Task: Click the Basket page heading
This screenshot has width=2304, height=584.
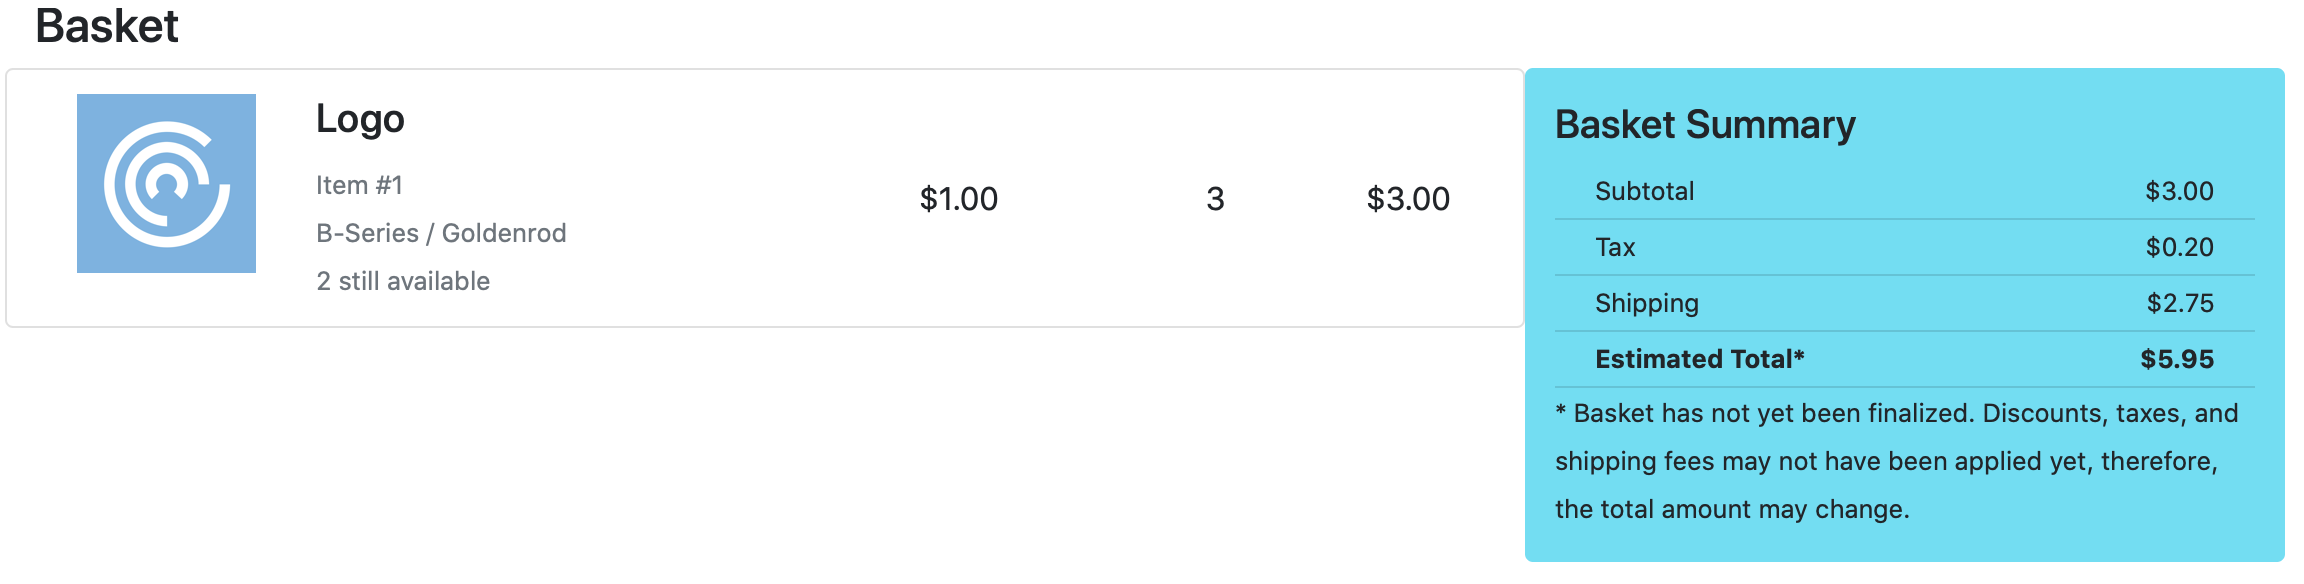Action: 107,26
